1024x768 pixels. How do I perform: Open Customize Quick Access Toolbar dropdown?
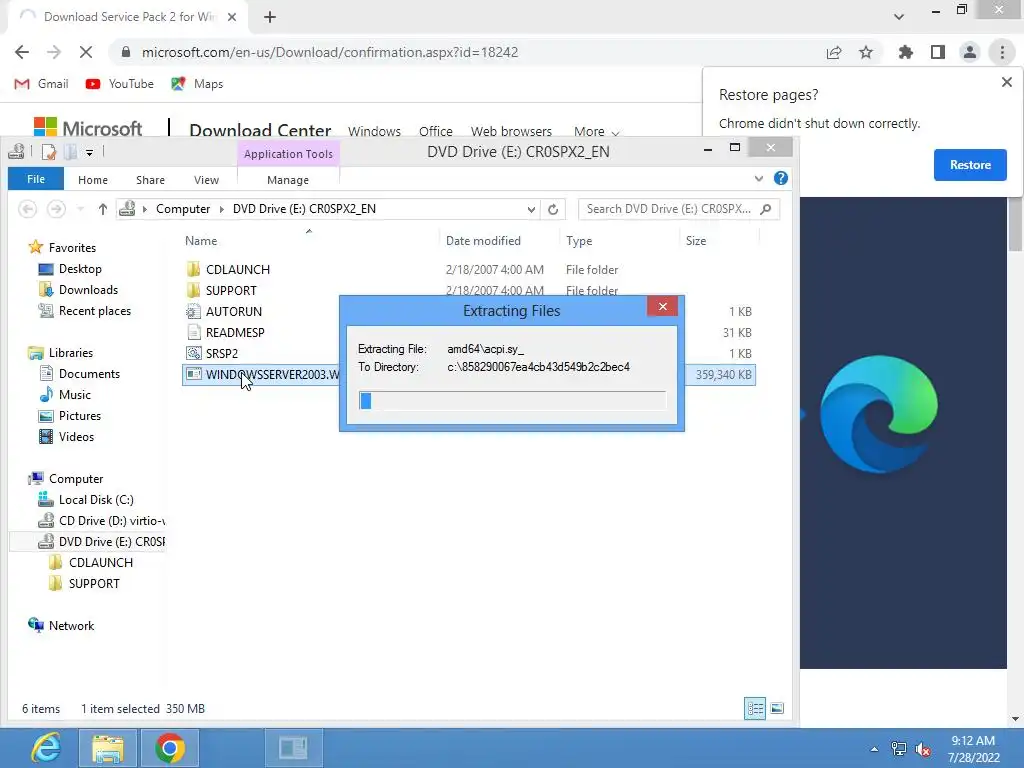point(89,153)
